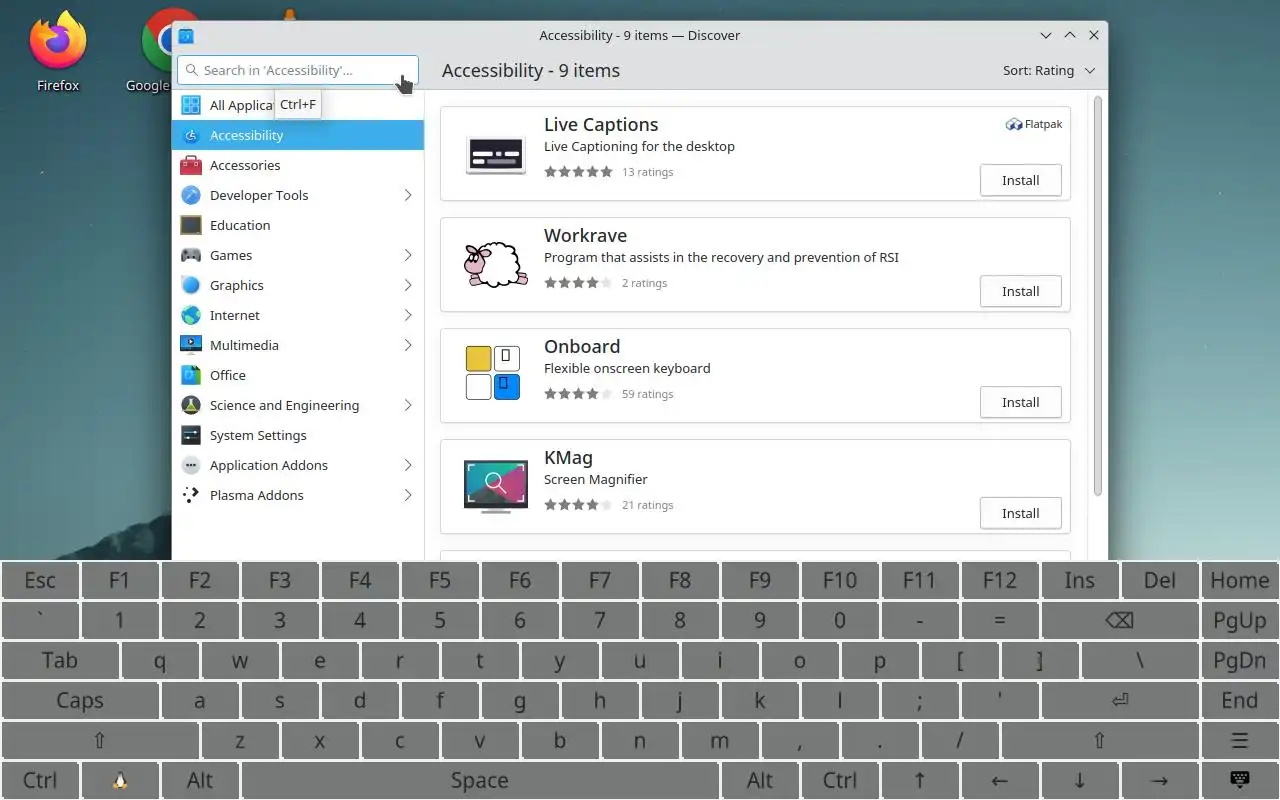
Task: Toggle the right Ctrl key on virtual keyboard
Action: [840, 781]
